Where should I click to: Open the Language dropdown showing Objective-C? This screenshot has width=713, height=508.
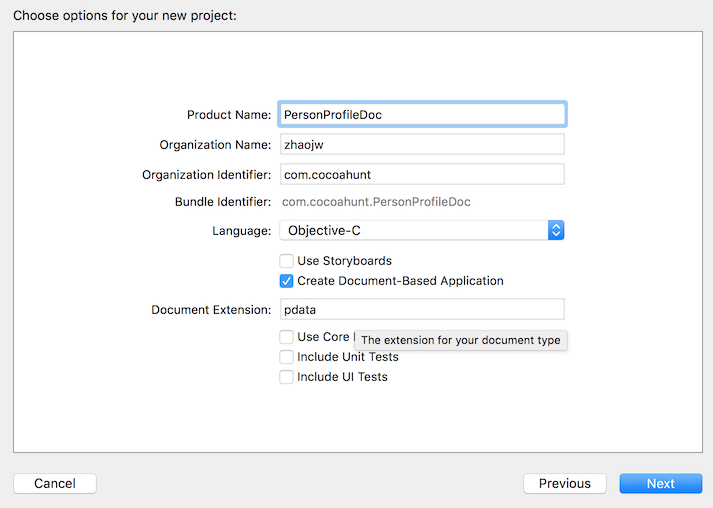(x=421, y=230)
